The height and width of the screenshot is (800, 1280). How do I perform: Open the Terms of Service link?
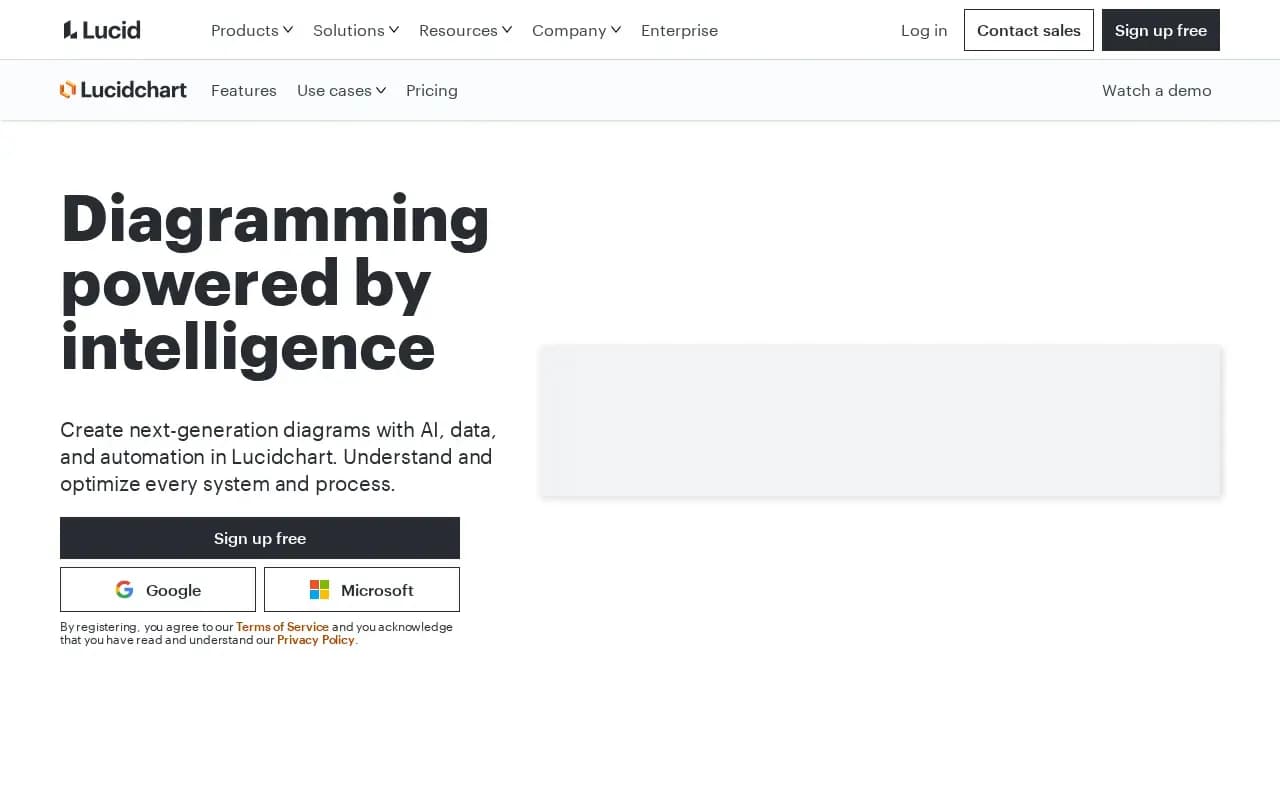click(x=282, y=627)
